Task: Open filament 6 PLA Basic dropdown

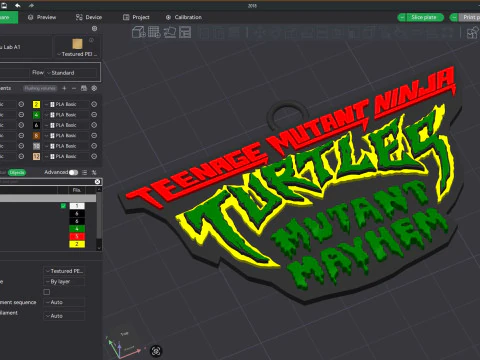Action: [x=66, y=125]
